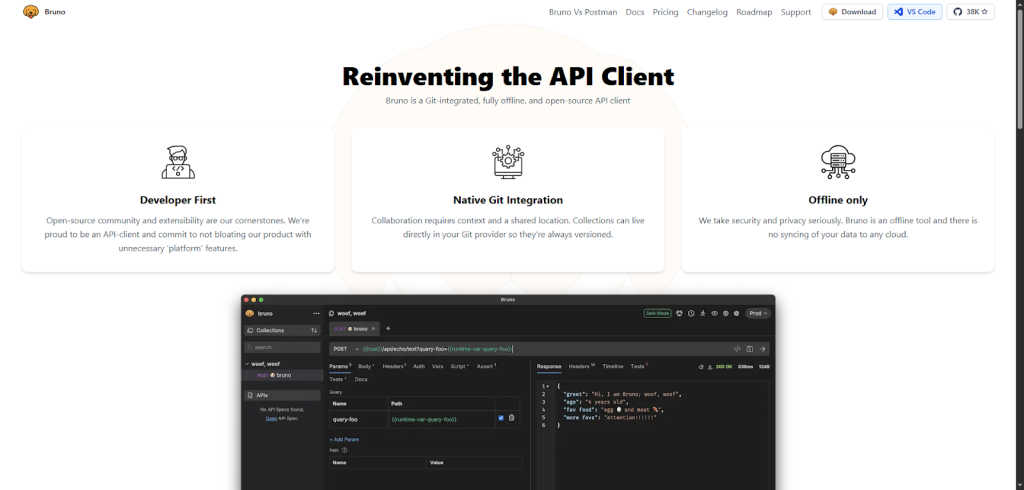
Task: Click the Download button
Action: [852, 12]
